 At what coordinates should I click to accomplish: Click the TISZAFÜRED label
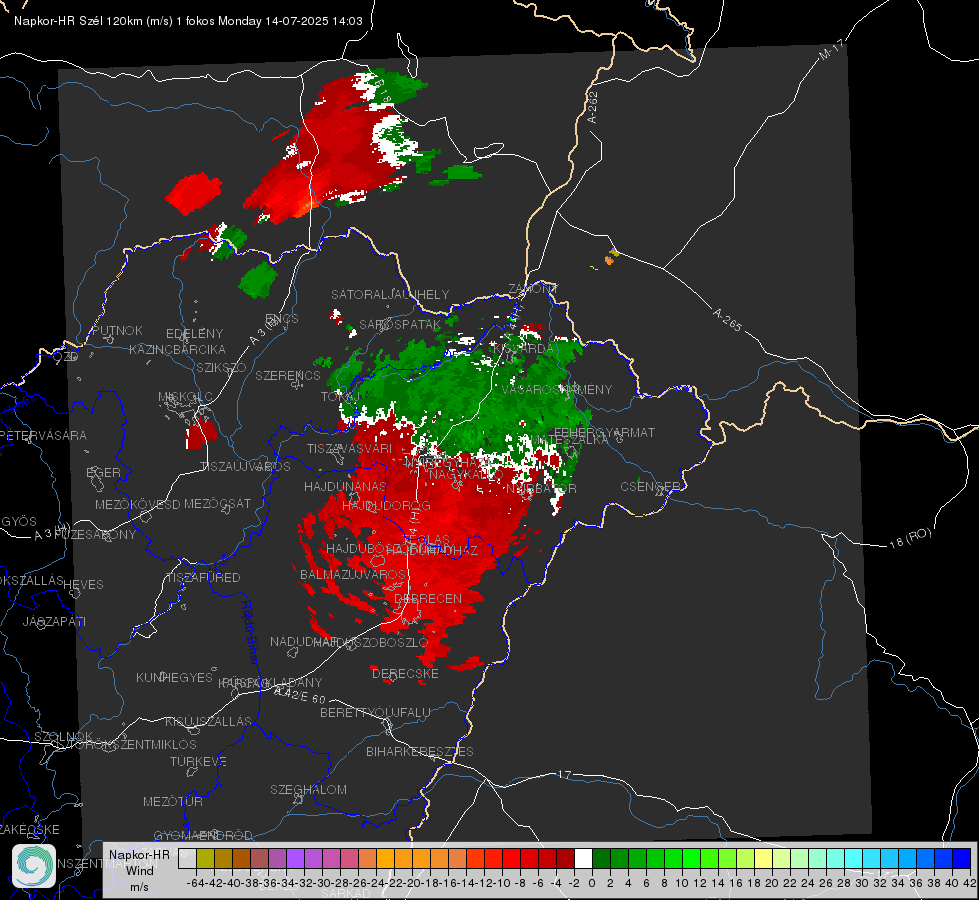(x=203, y=578)
